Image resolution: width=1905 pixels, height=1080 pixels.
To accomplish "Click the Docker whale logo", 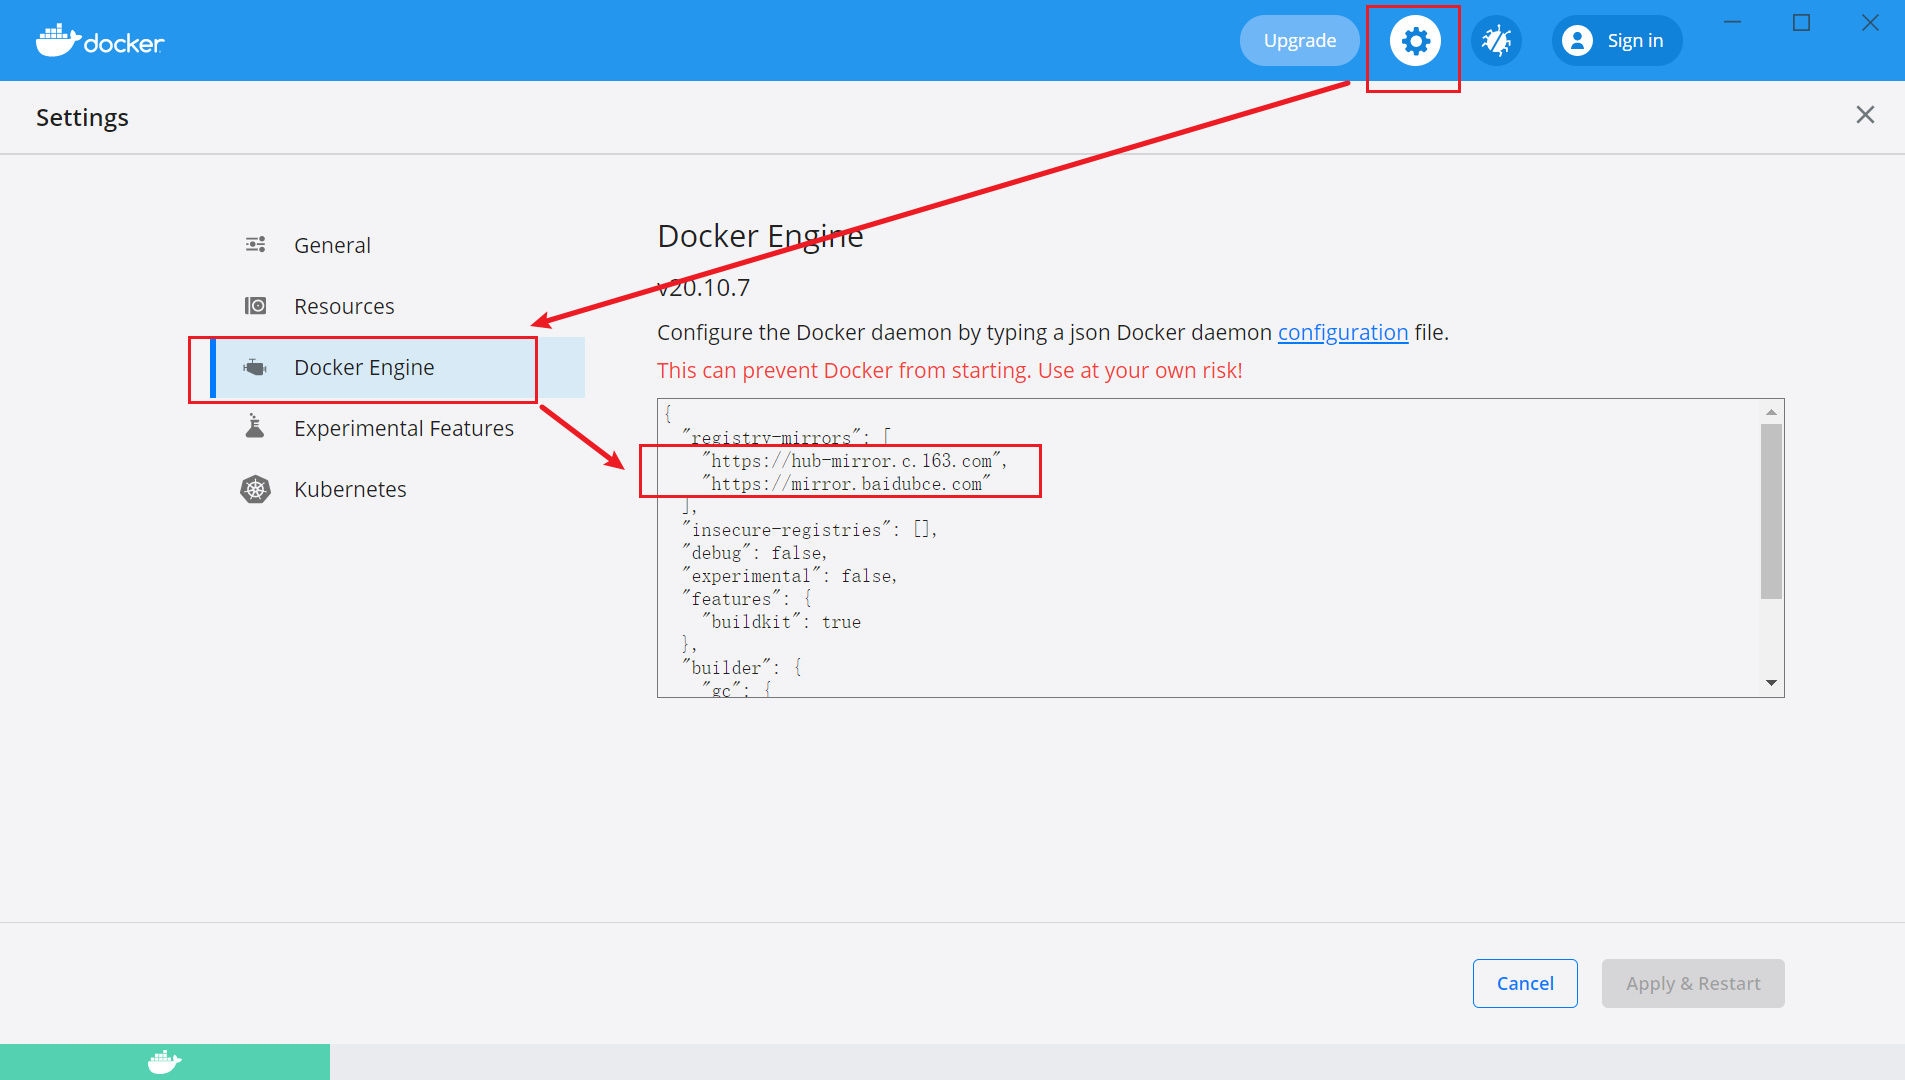I will point(99,41).
